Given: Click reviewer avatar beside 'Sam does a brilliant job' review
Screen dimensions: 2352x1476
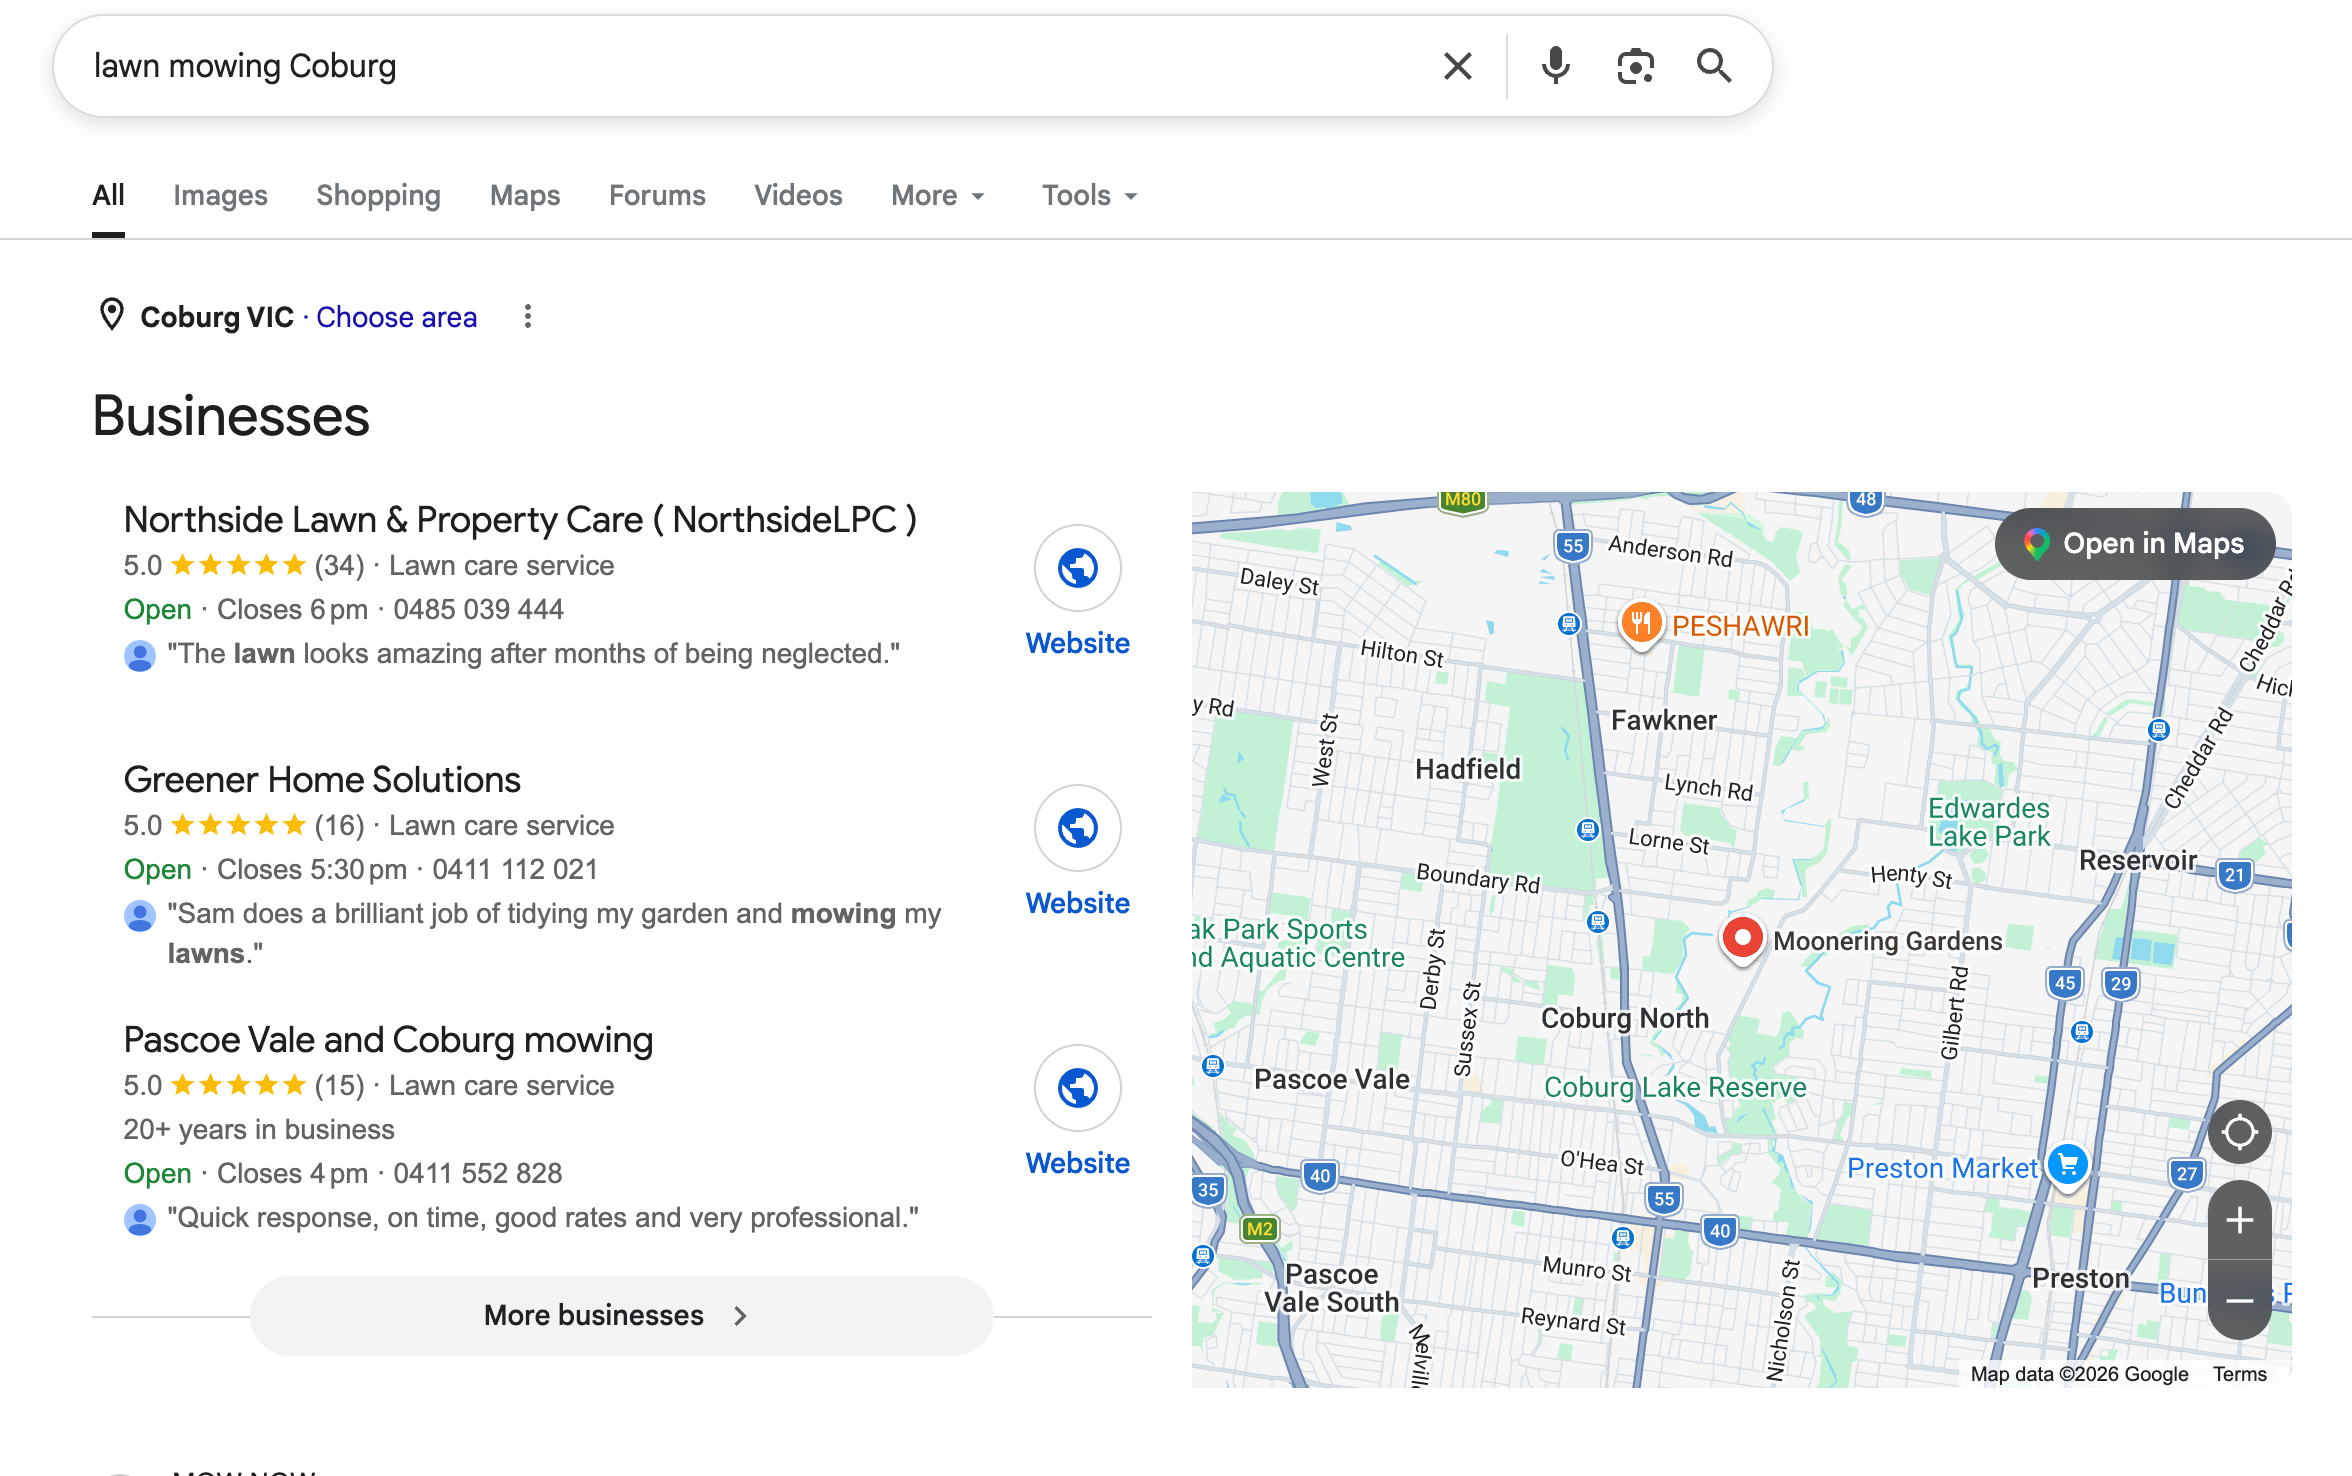Looking at the screenshot, I should tap(139, 915).
